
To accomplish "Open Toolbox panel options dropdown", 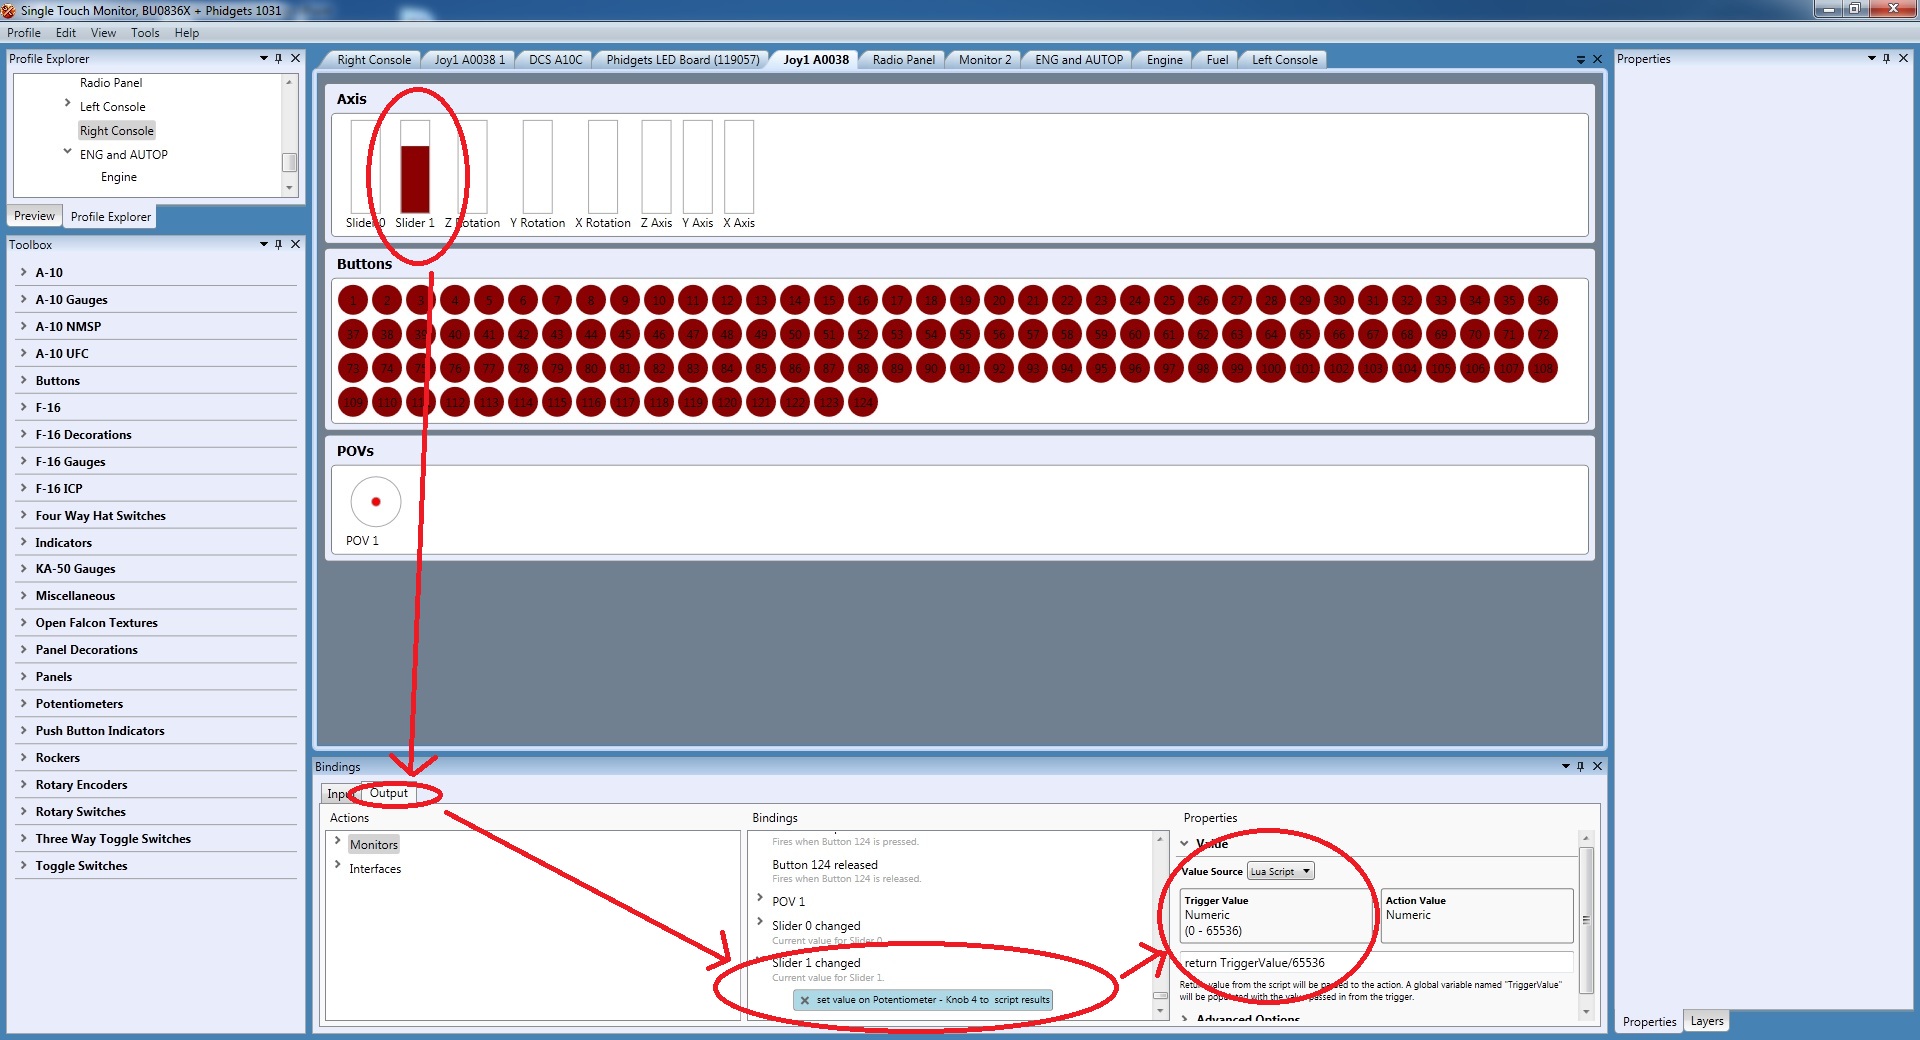I will [264, 244].
